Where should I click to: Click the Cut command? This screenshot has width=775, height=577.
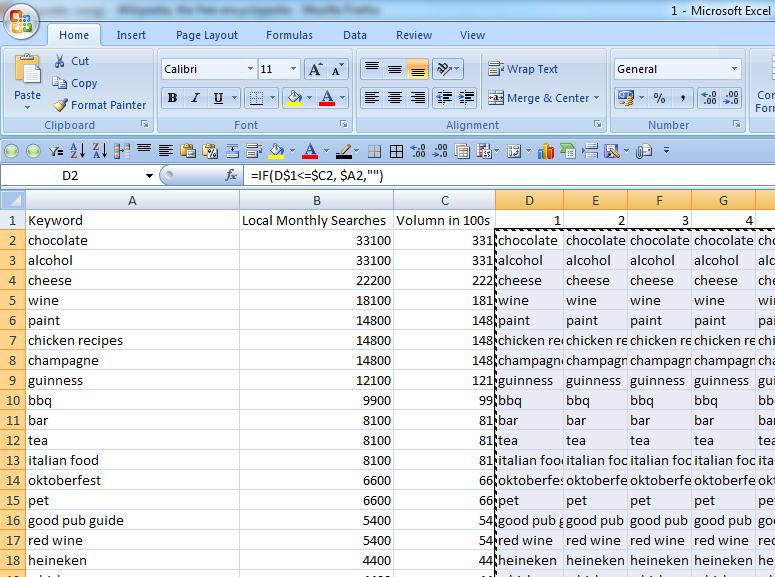pos(71,61)
